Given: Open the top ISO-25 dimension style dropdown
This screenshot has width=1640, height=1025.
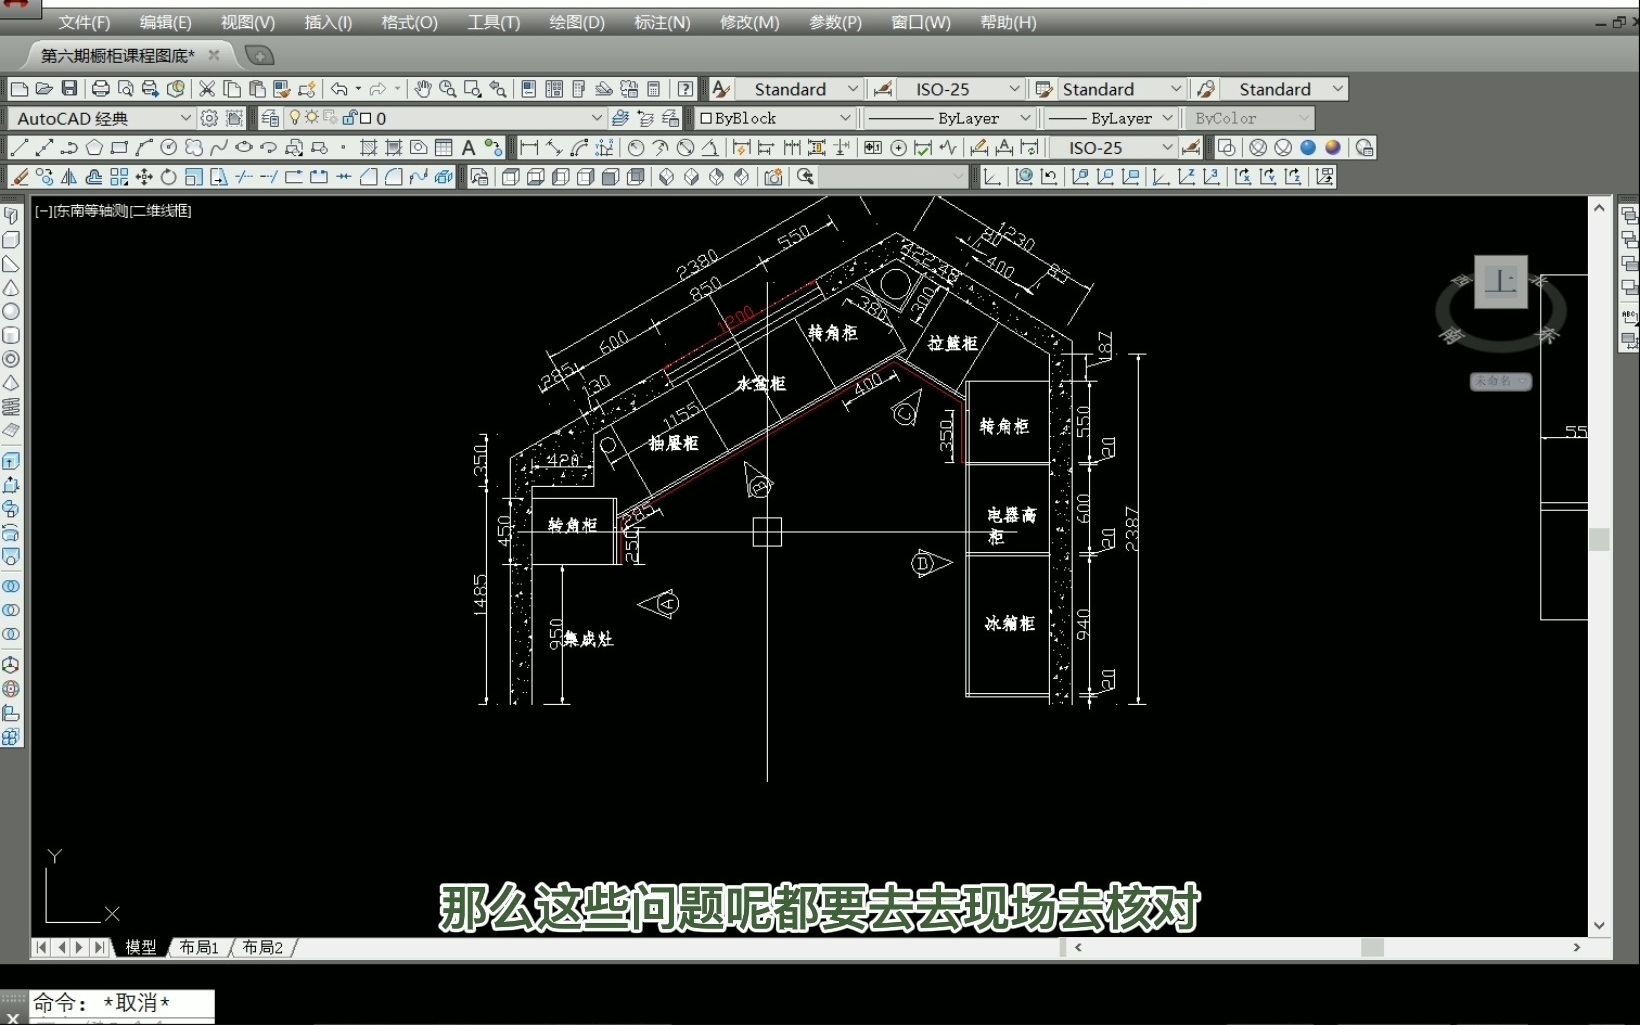Looking at the screenshot, I should pos(1014,89).
